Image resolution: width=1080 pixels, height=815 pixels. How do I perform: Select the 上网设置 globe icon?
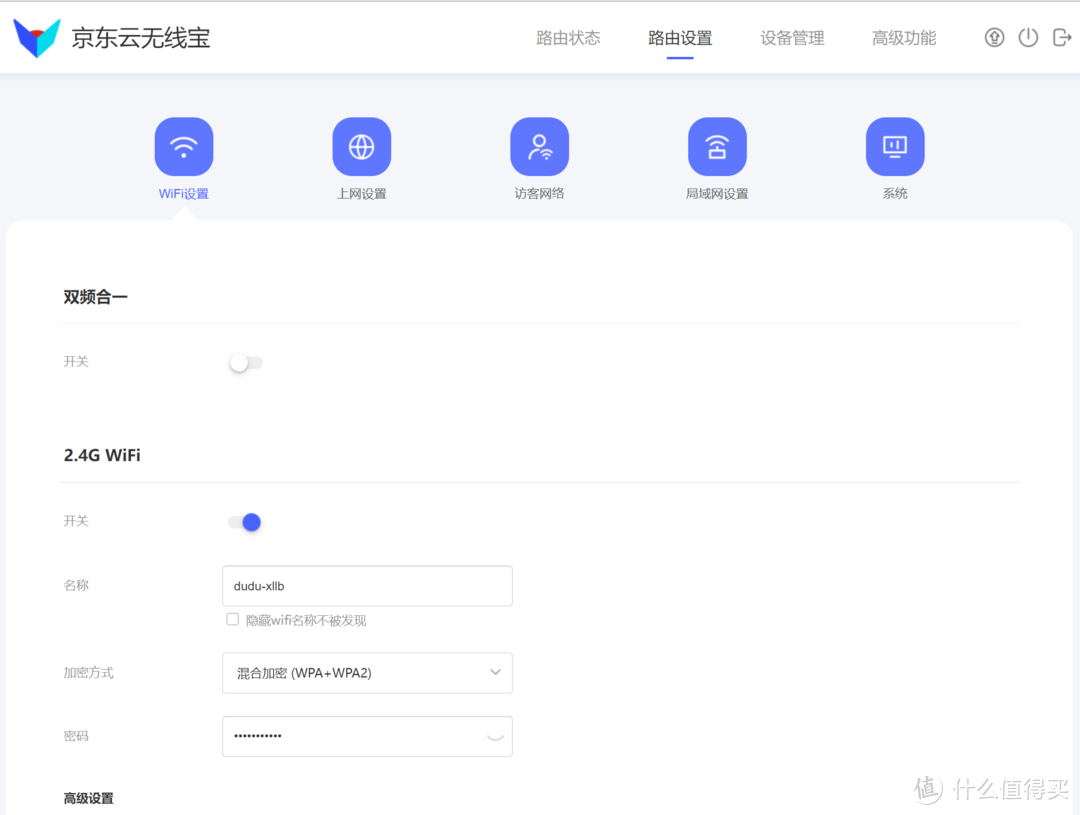[x=361, y=146]
